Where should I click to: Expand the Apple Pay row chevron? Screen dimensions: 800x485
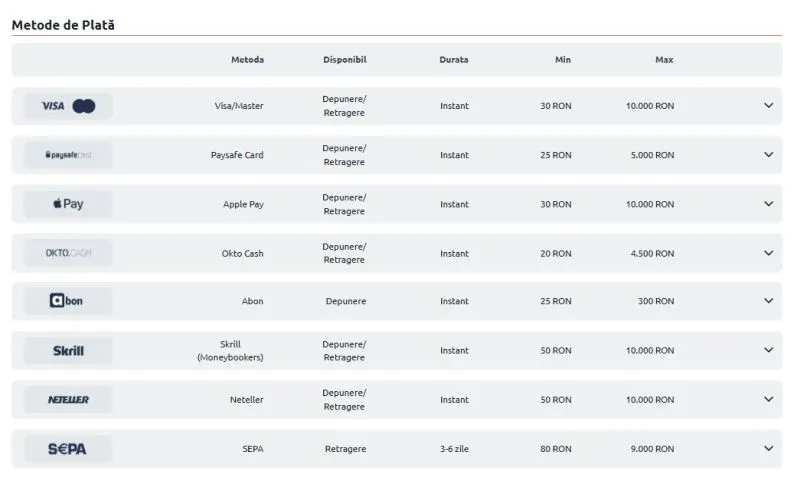[768, 203]
